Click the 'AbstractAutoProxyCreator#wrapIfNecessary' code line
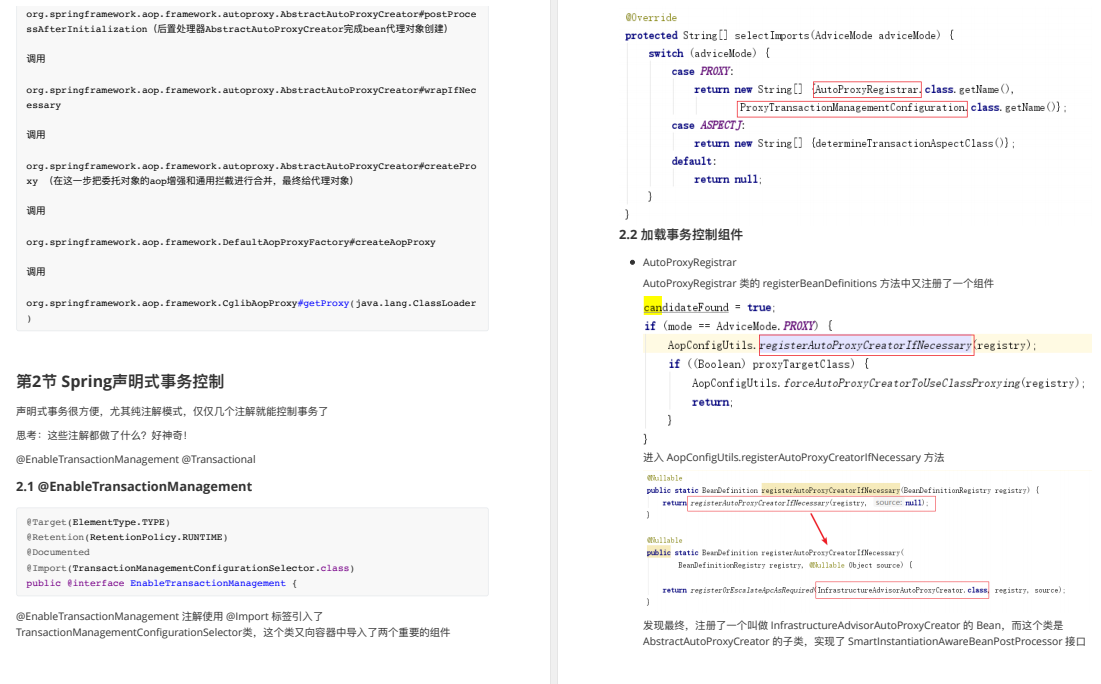Screen dimensions: 1101x684 pos(251,98)
